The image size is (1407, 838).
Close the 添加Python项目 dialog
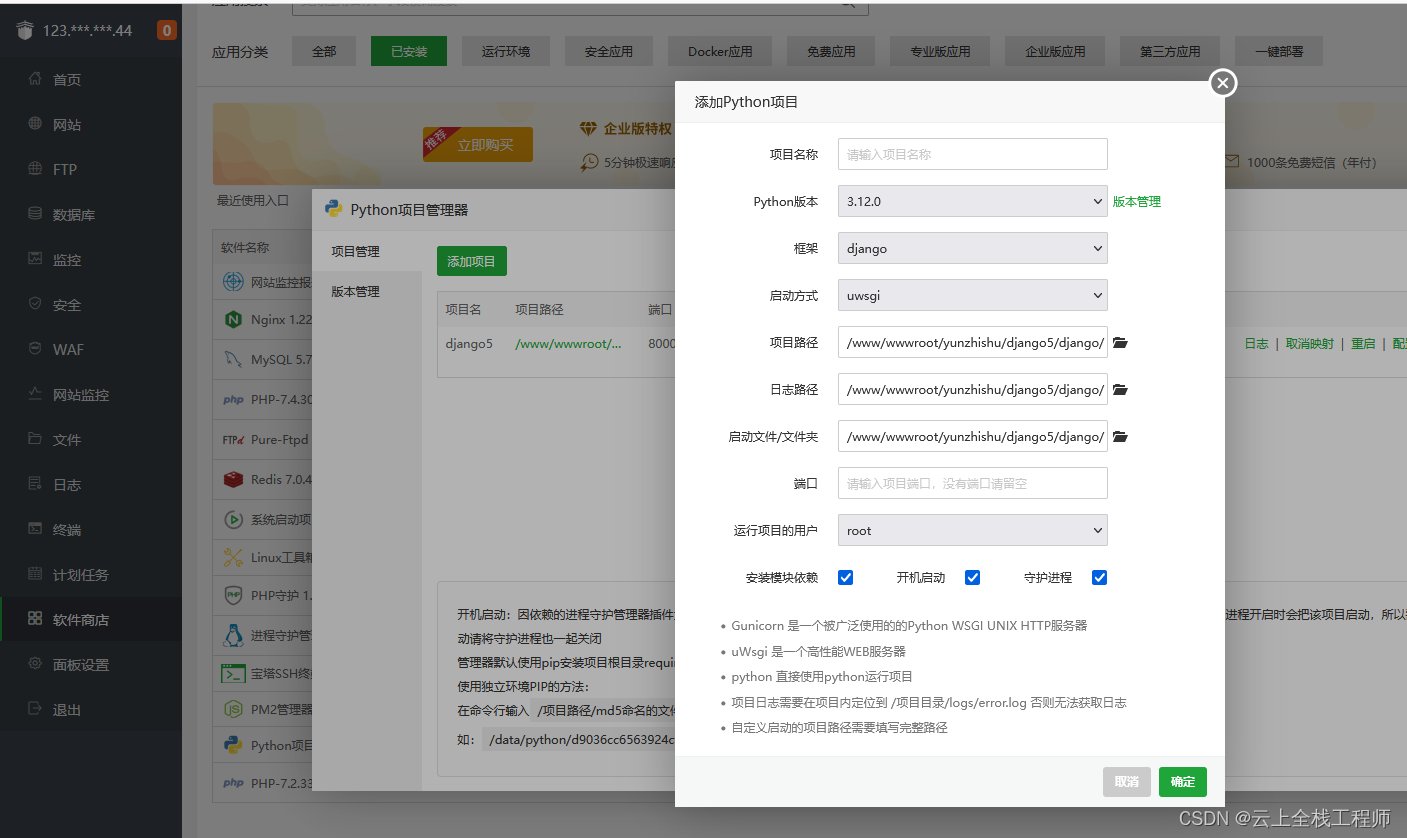tap(1223, 83)
